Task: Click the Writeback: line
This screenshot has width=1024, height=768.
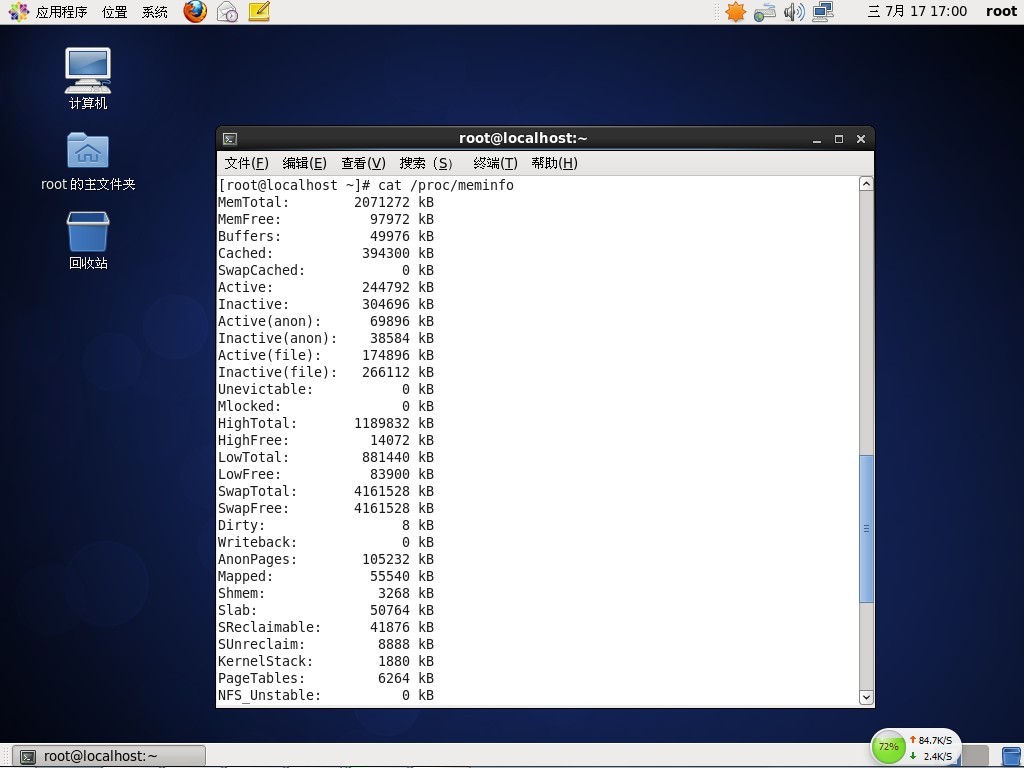Action: [x=326, y=542]
